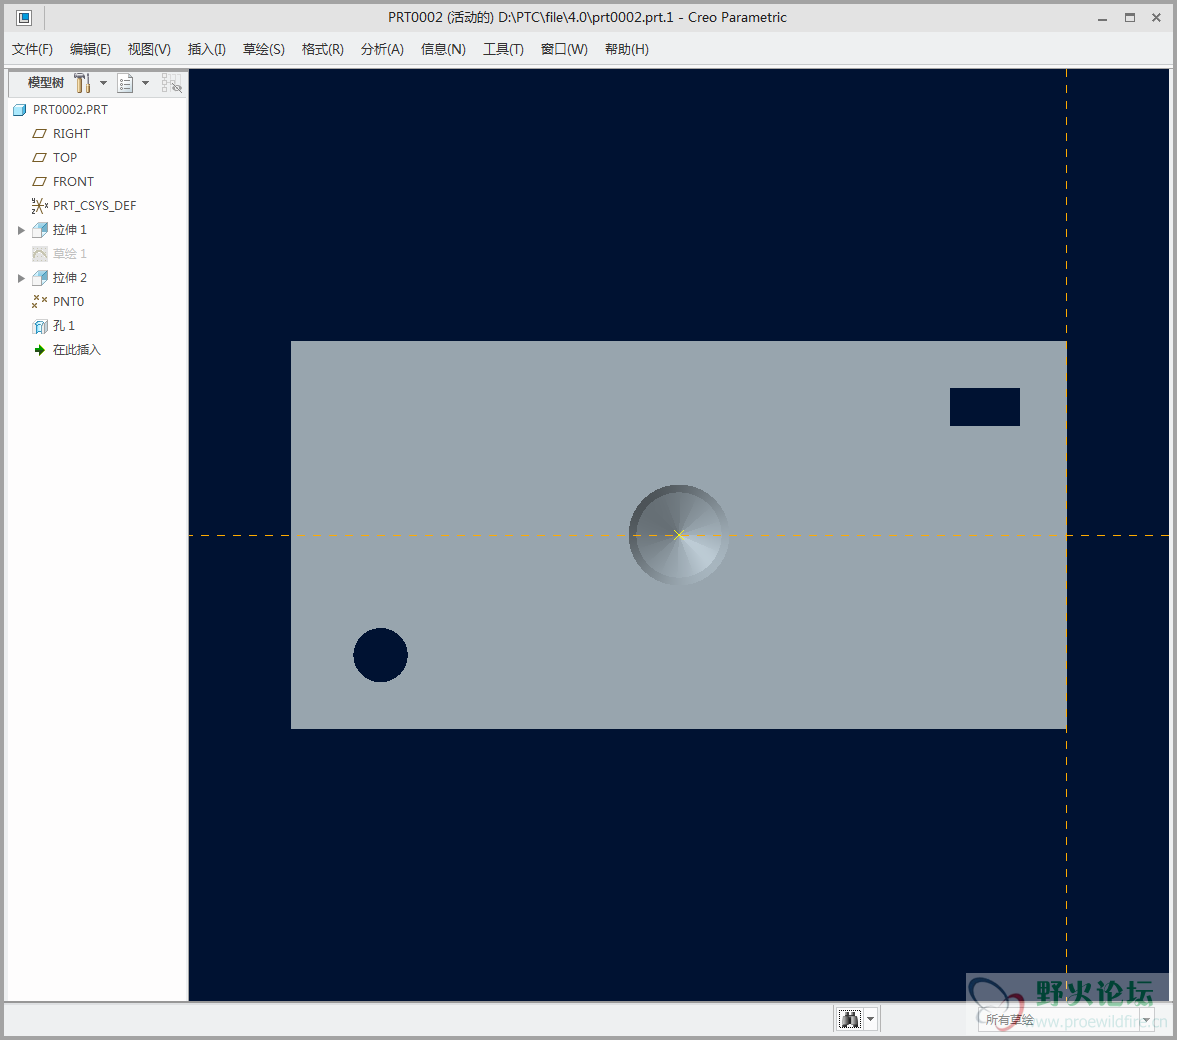Select PRT0002.PRT root part icon
This screenshot has height=1040, width=1177.
20,110
